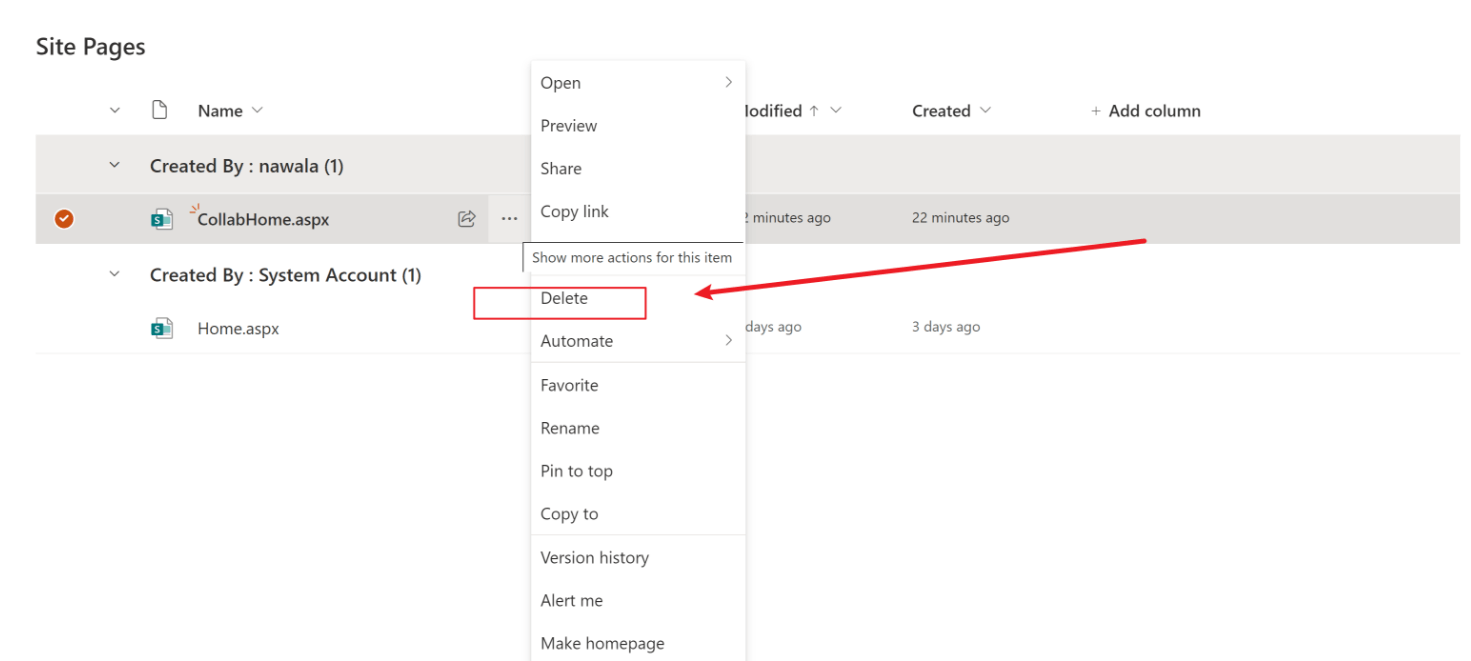Choose Favorite from the context menu
The width and height of the screenshot is (1471, 661).
point(638,385)
